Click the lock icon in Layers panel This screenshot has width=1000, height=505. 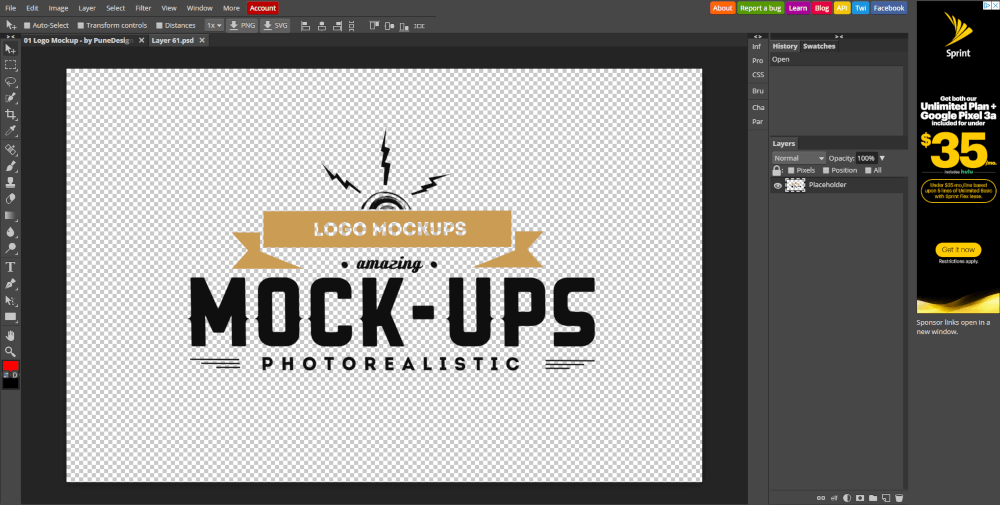click(777, 170)
